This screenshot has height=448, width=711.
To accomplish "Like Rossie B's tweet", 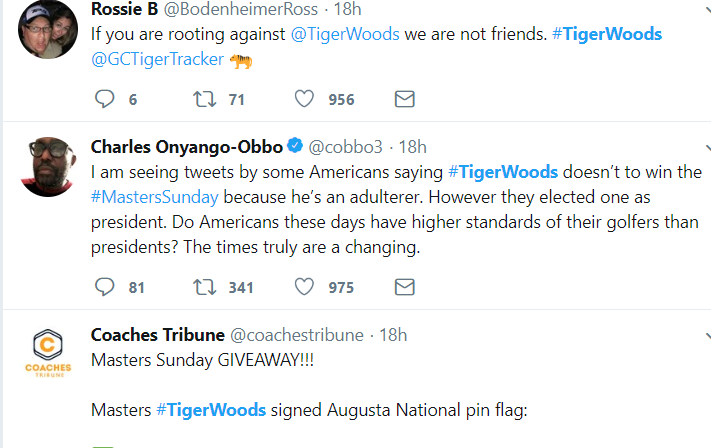I will 306,99.
